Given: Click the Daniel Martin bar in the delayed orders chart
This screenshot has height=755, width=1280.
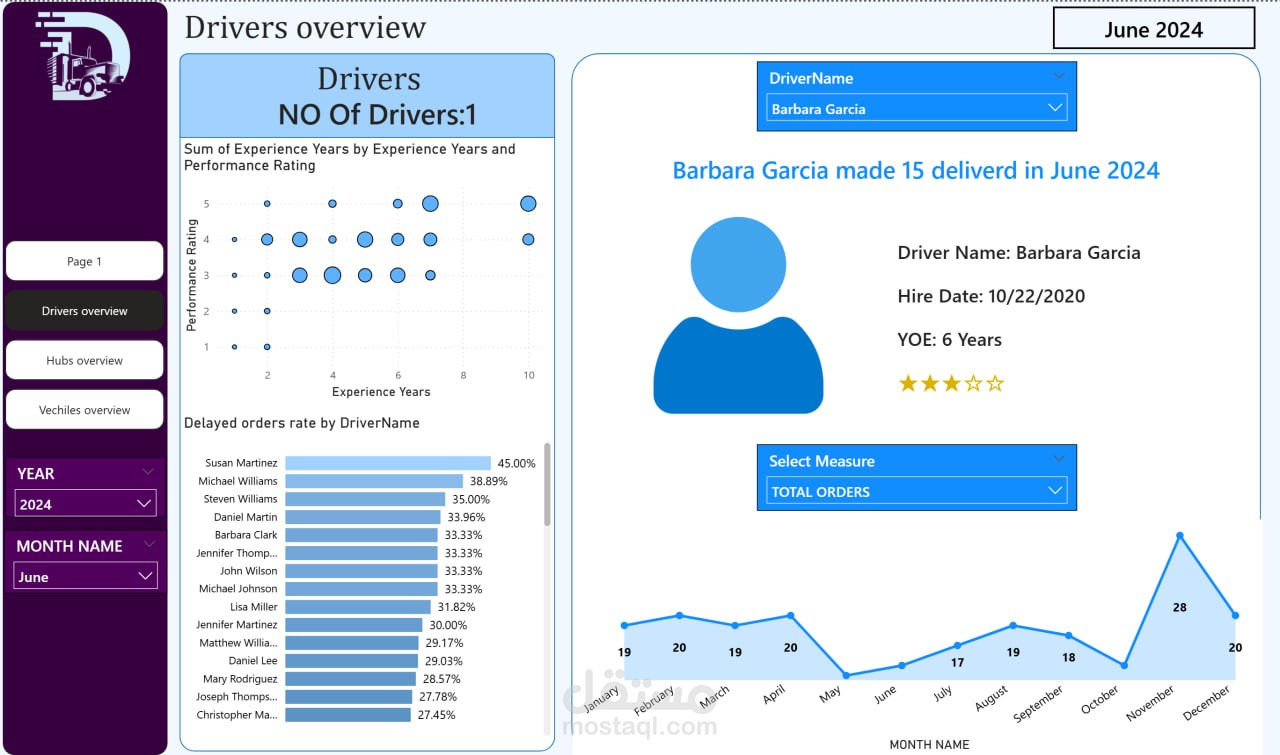Looking at the screenshot, I should click(363, 517).
